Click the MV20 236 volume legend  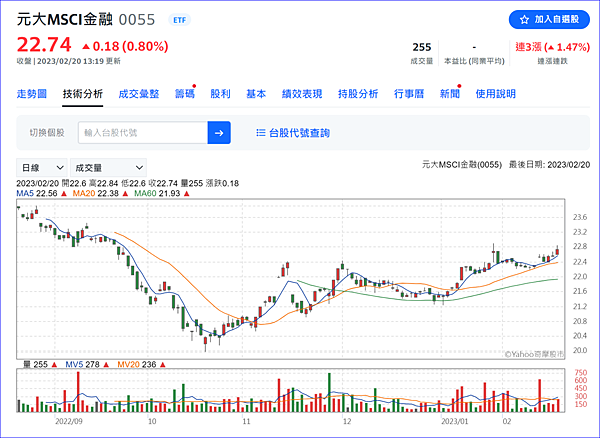click(141, 365)
